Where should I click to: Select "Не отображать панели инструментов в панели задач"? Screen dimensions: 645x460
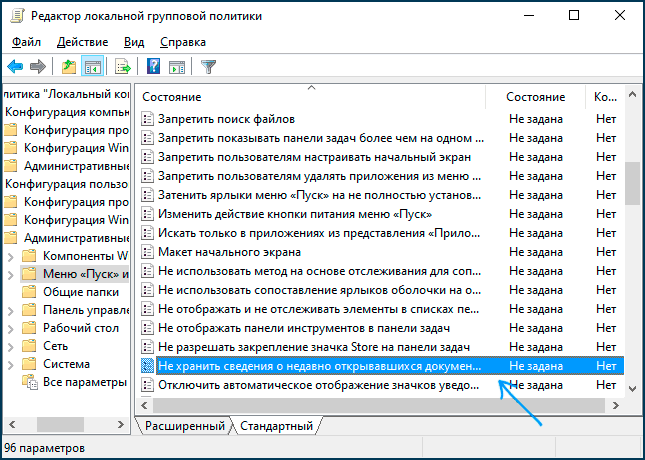[304, 328]
